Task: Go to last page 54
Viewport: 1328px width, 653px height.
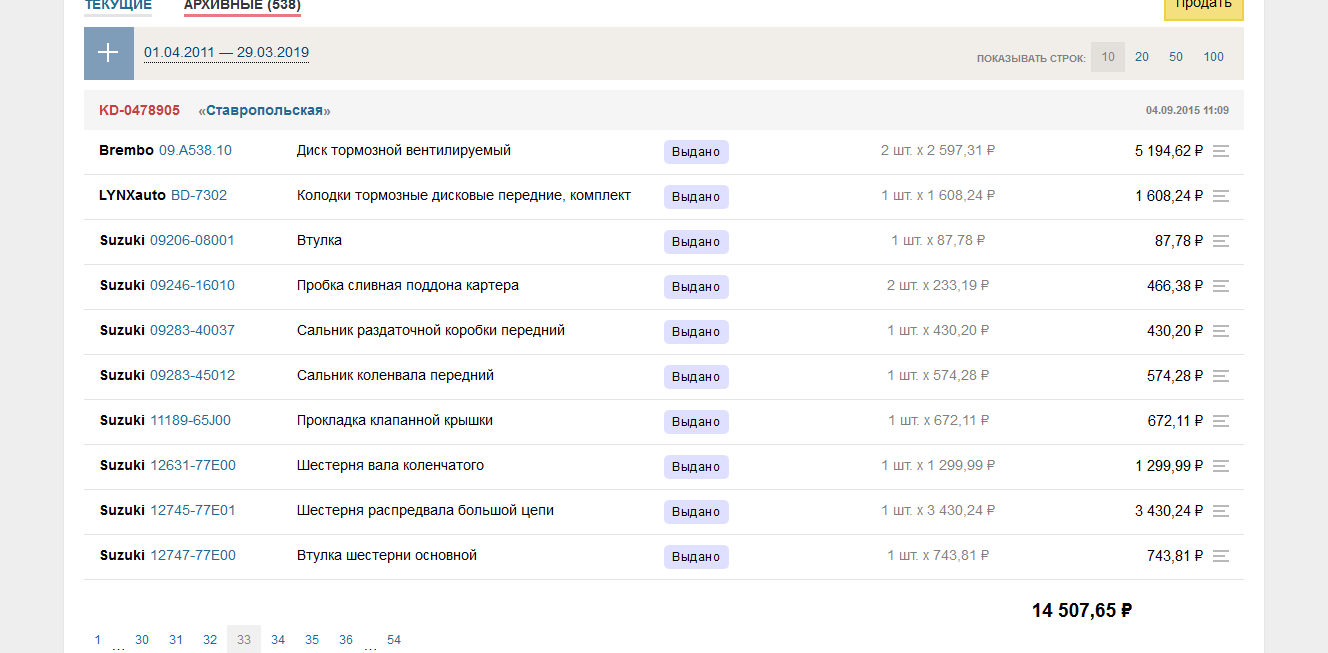Action: (394, 640)
